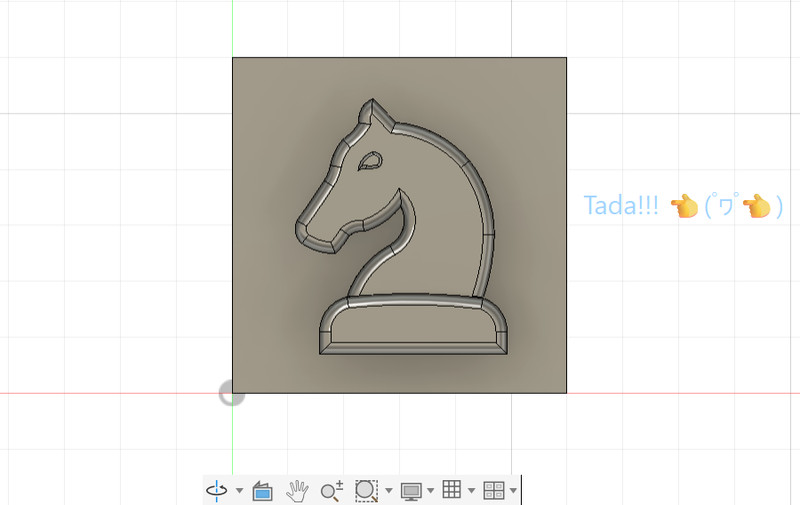The height and width of the screenshot is (505, 800).
Task: Expand the Grid and Snaps dropdown arrow
Action: (x=471, y=491)
